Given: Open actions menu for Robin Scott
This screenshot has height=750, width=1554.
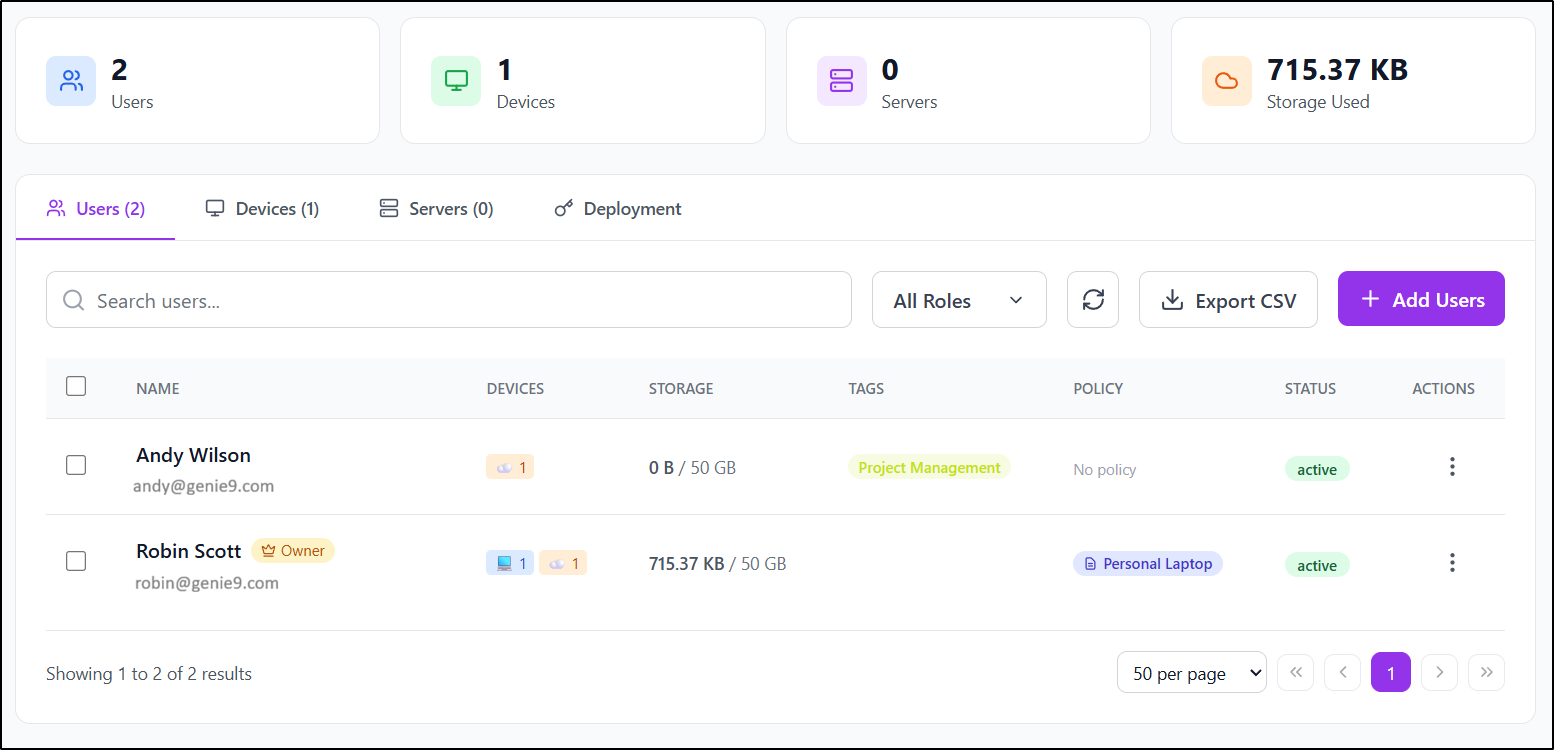Looking at the screenshot, I should (x=1452, y=562).
